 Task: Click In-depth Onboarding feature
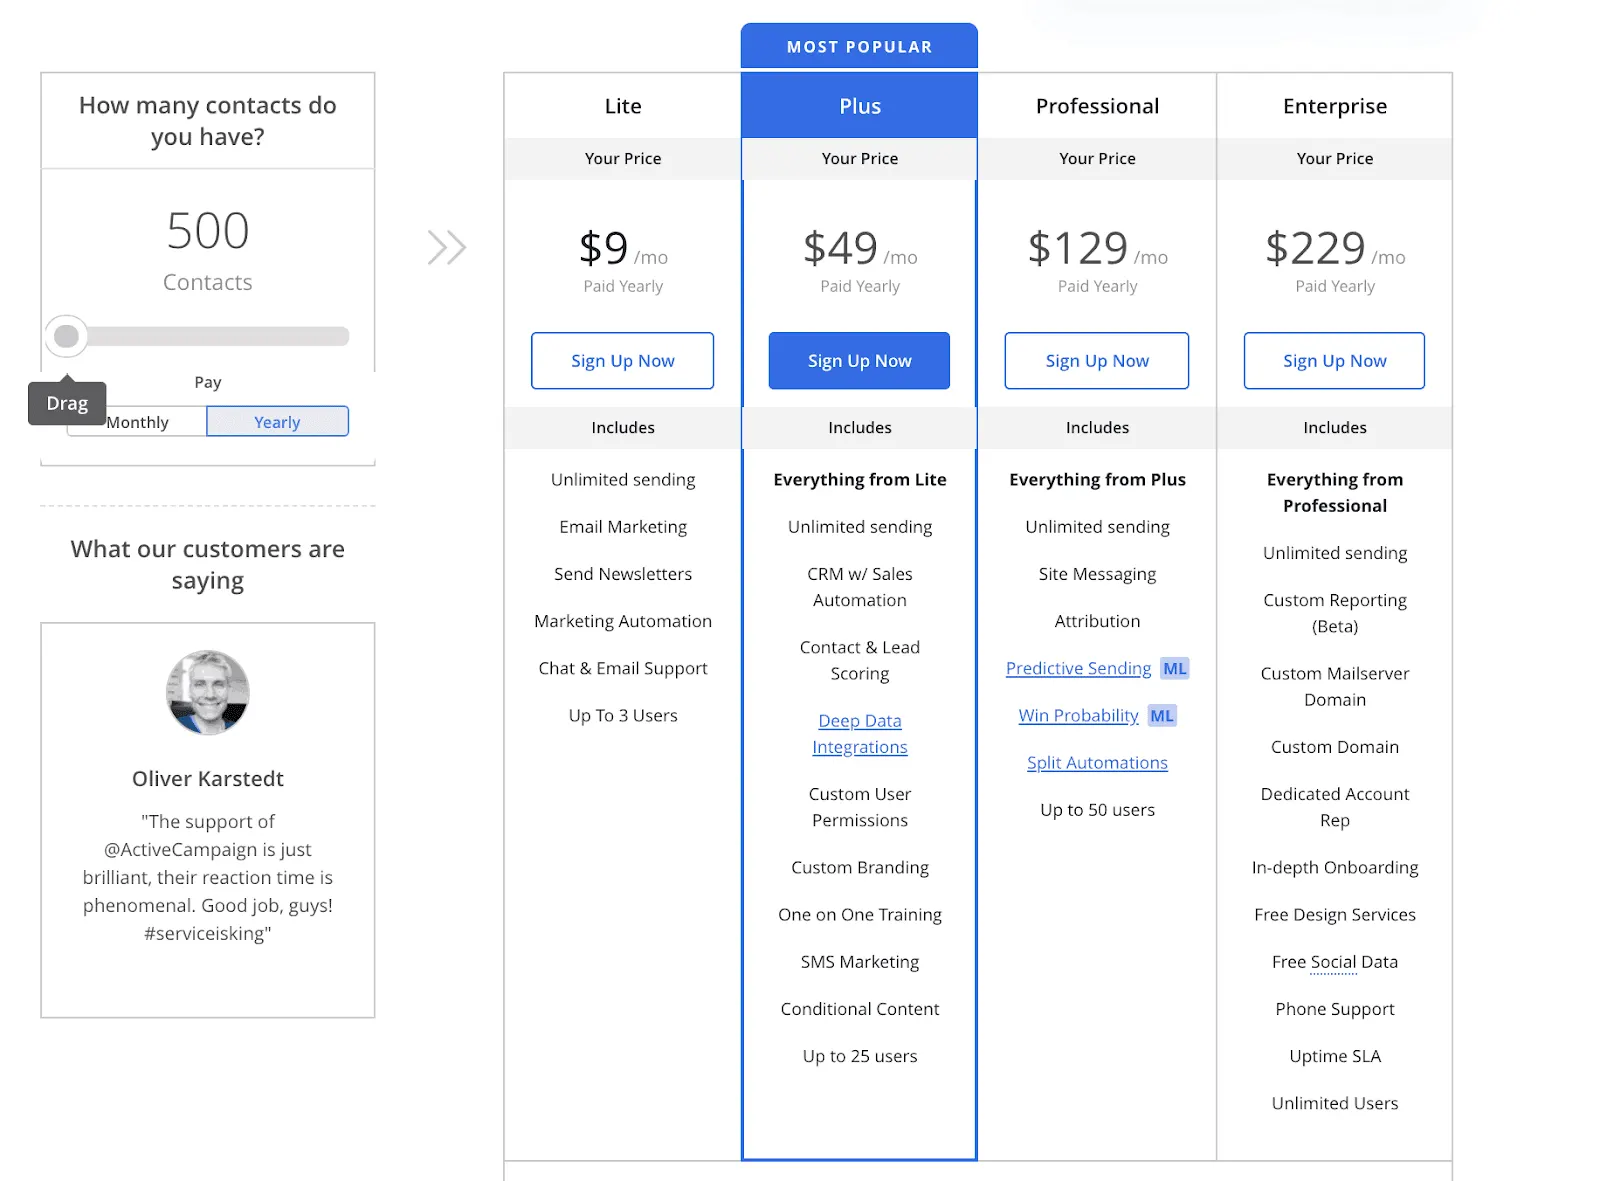click(1335, 867)
